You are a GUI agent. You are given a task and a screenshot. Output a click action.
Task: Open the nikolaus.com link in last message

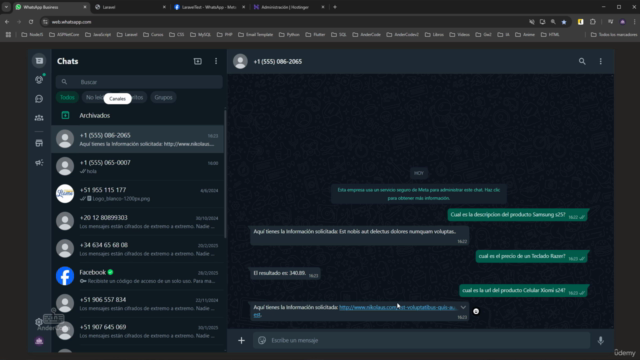tap(397, 307)
